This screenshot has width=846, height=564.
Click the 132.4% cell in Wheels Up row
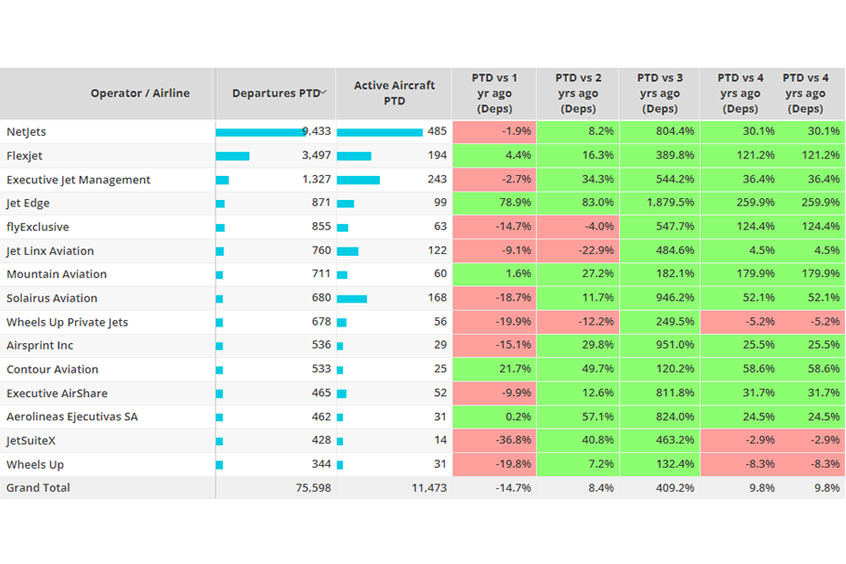659,464
